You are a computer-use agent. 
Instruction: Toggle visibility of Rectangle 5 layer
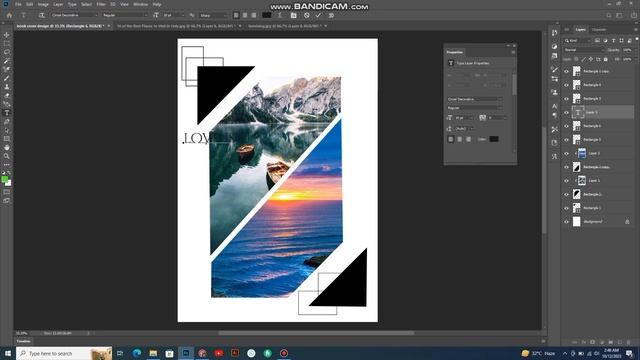tap(566, 140)
